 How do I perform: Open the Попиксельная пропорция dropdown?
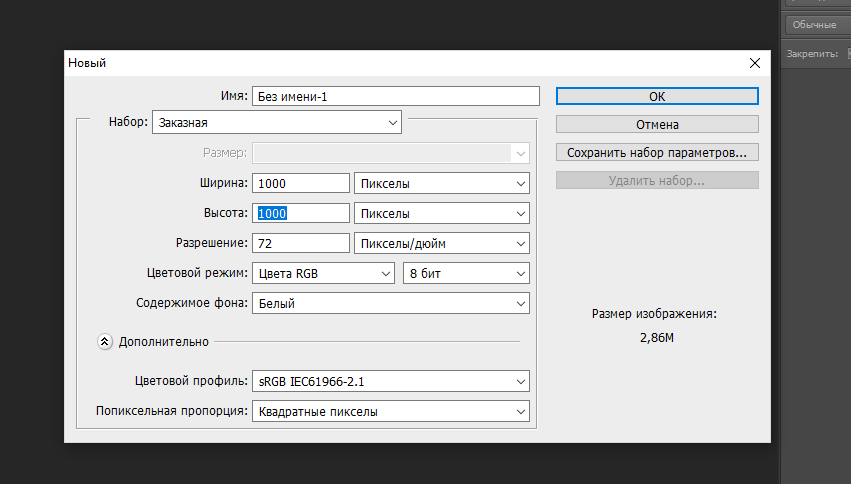coord(391,411)
